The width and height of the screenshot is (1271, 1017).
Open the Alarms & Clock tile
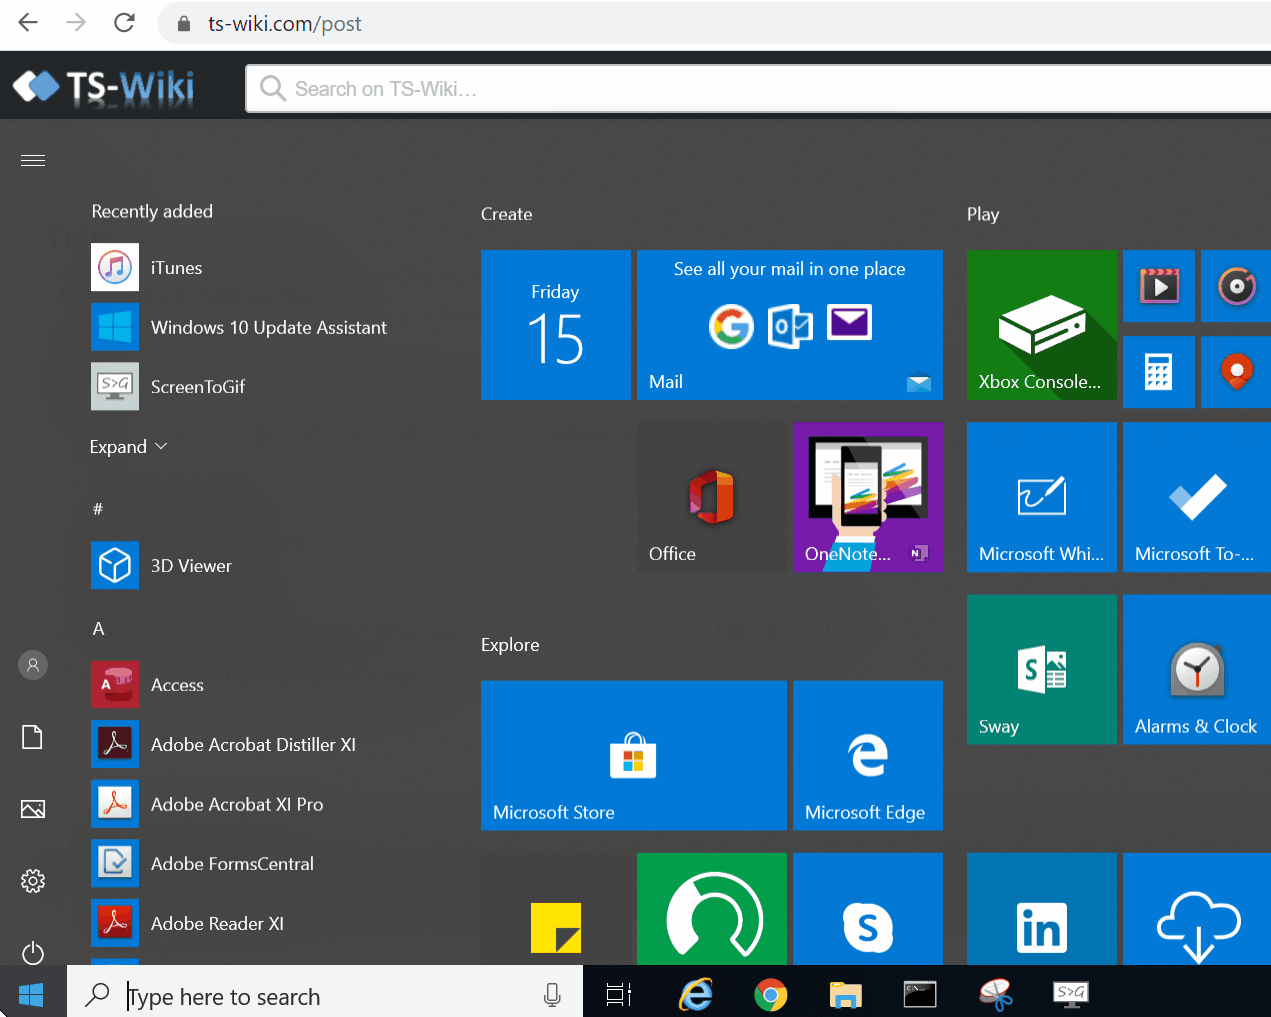tap(1196, 669)
